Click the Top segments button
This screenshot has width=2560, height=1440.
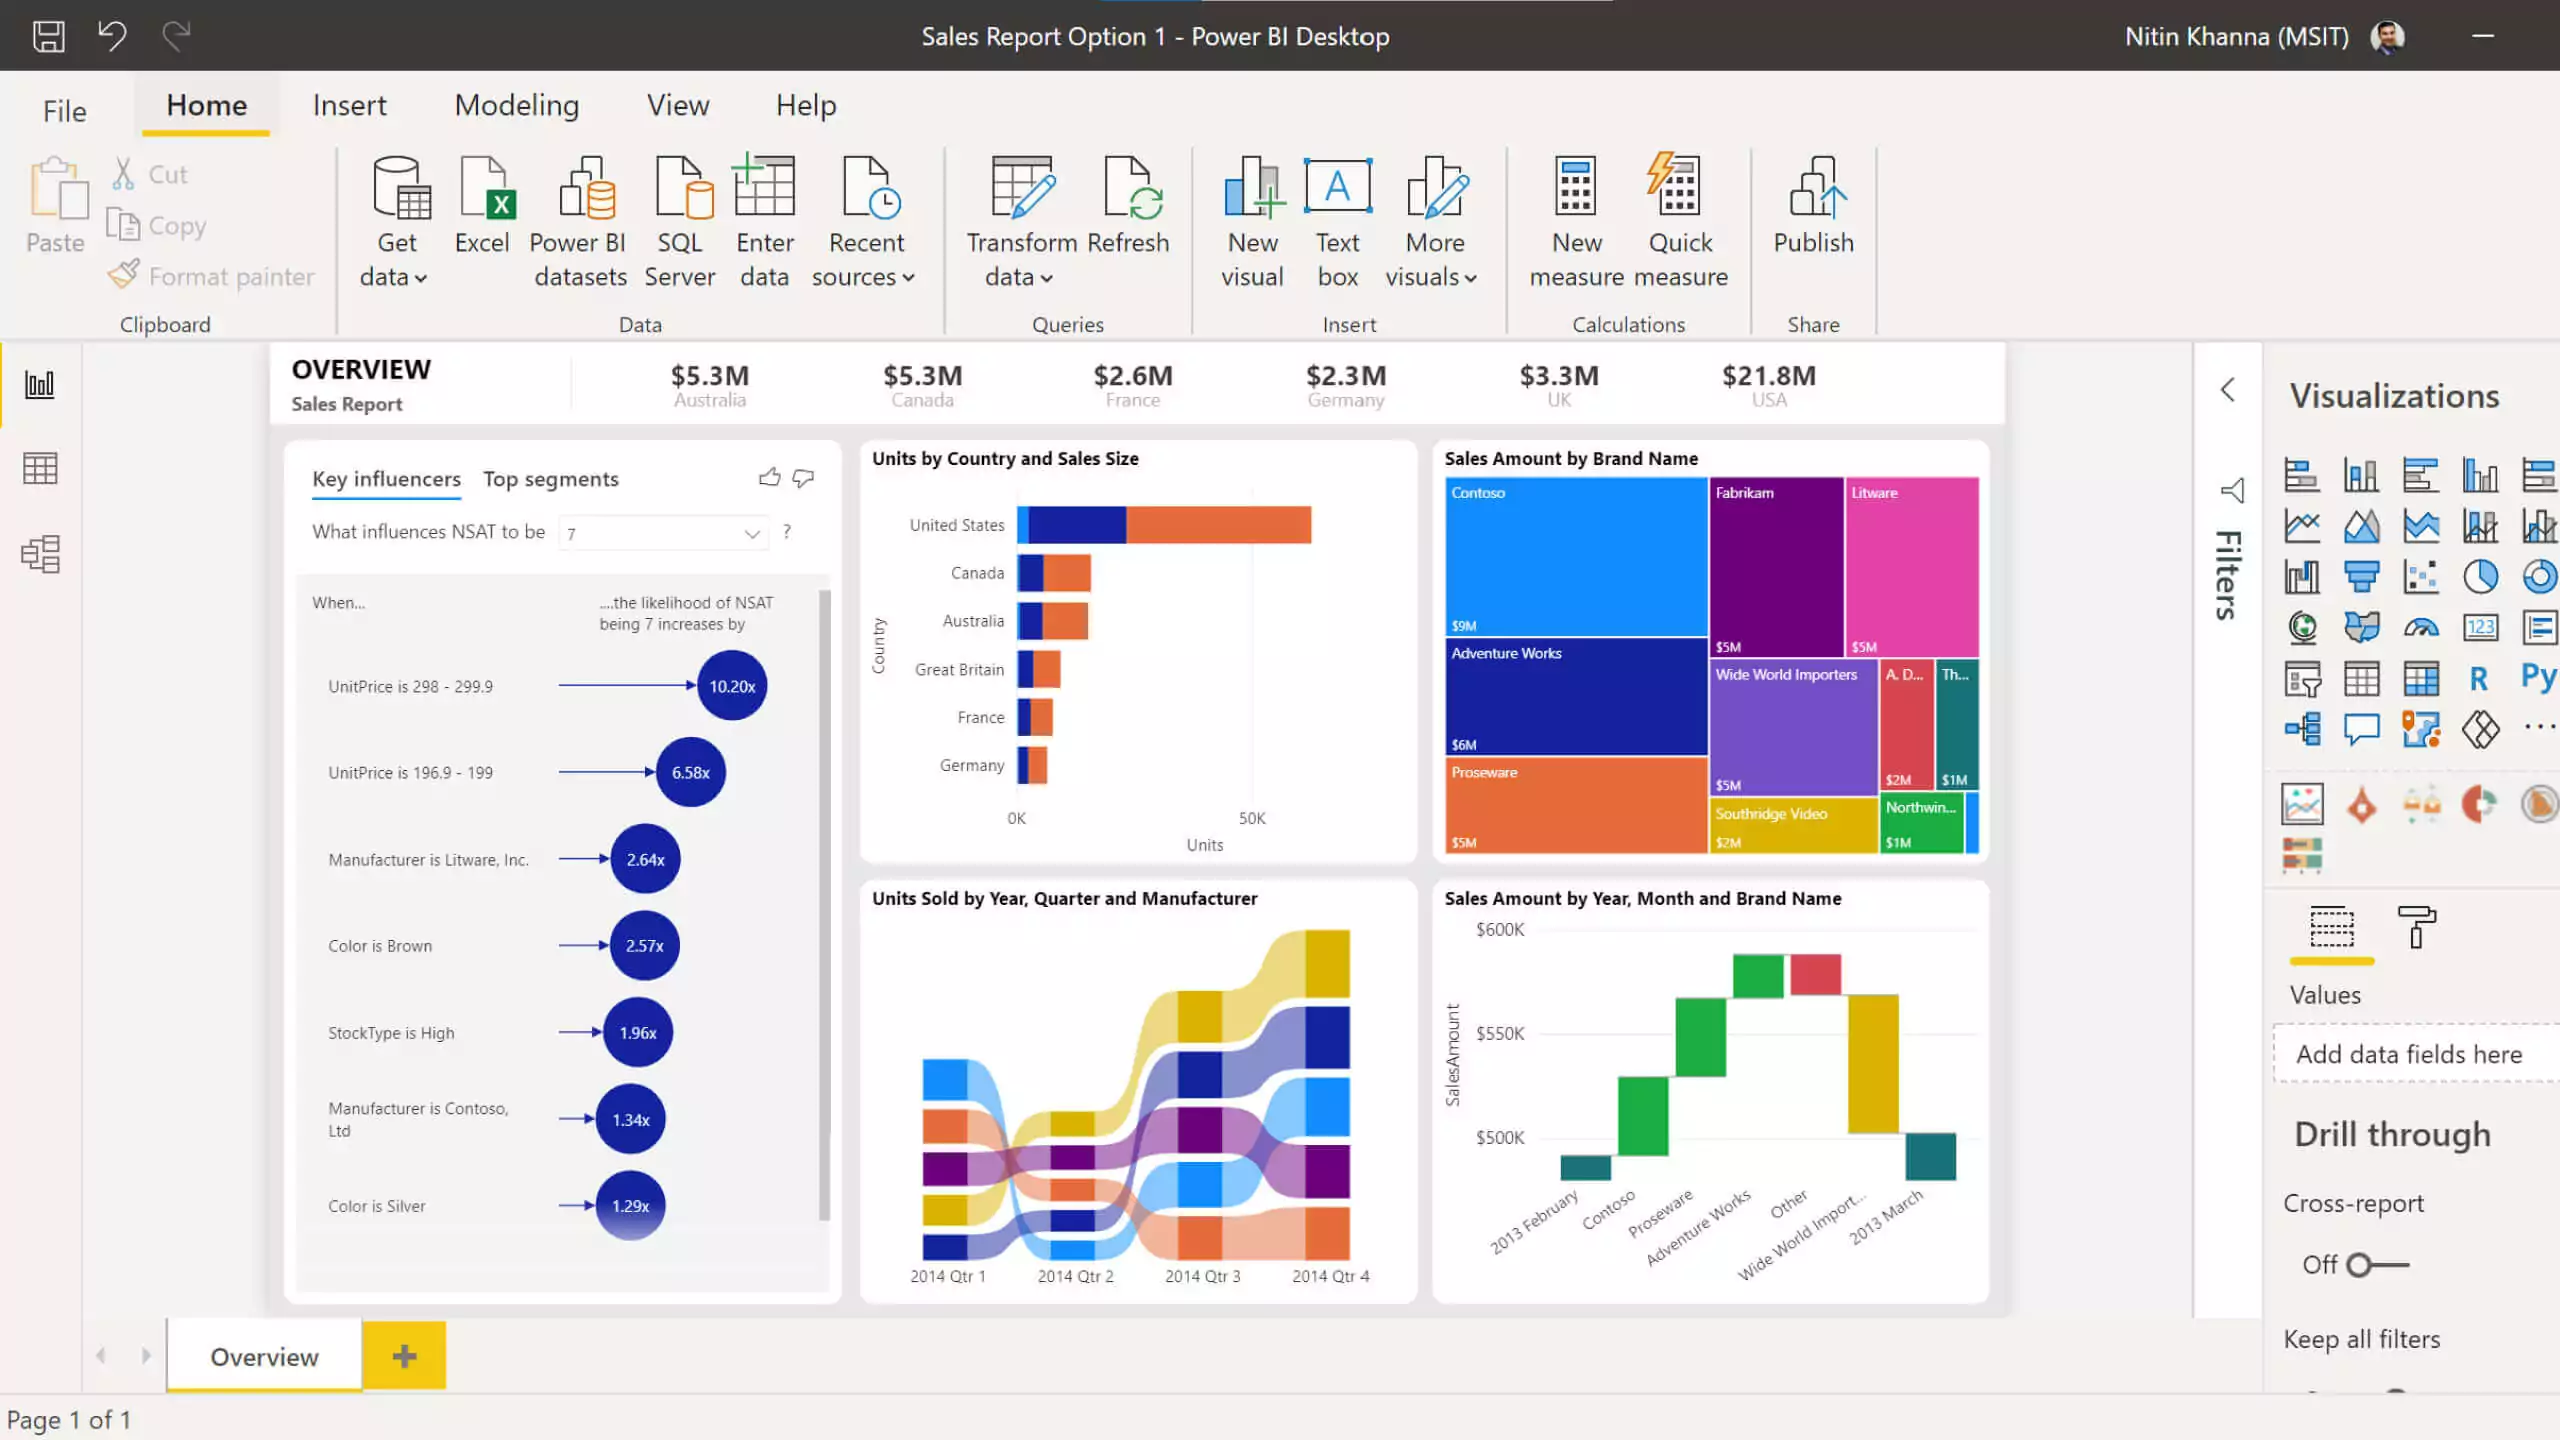click(550, 478)
